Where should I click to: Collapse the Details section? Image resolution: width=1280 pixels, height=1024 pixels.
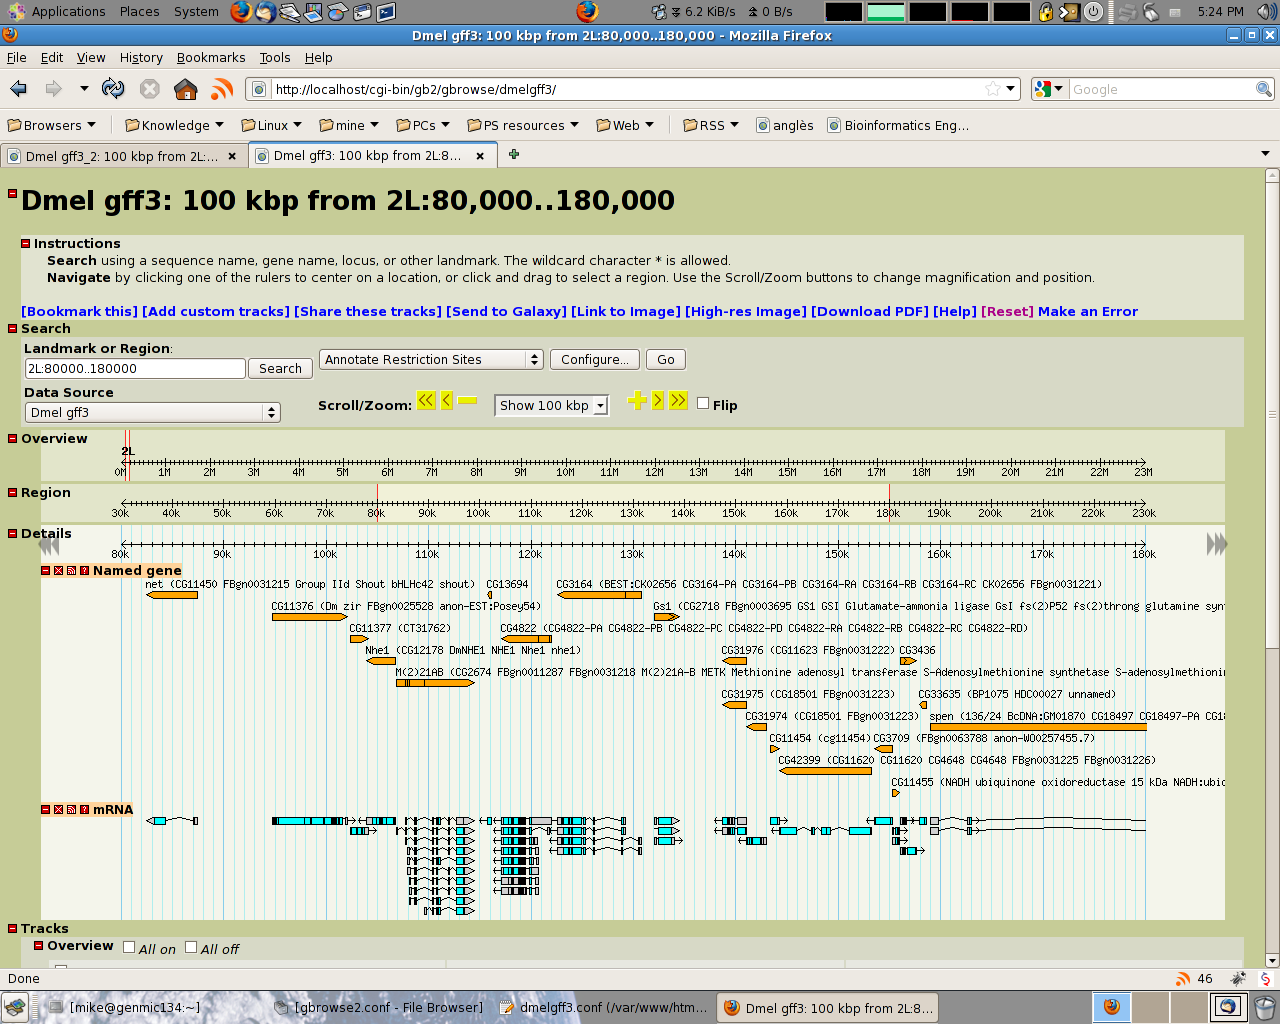coord(13,533)
